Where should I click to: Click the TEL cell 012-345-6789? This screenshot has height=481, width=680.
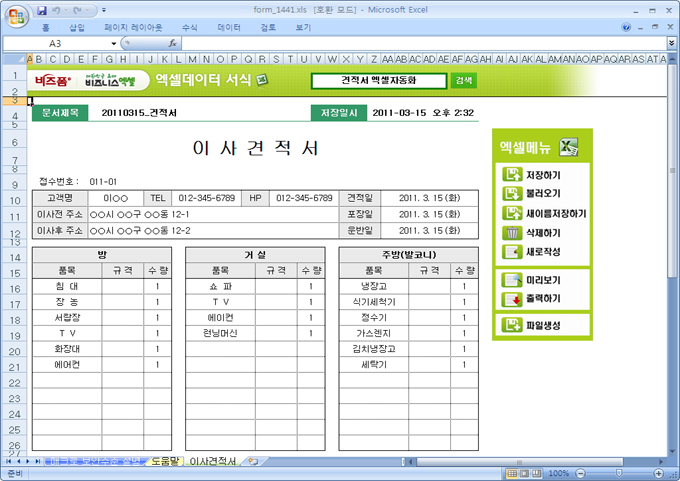206,198
